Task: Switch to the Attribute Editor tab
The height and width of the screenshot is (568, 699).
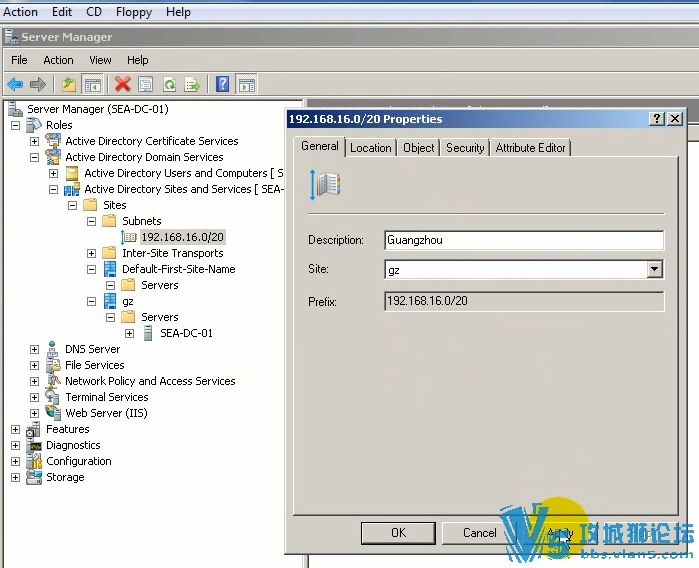Action: (530, 148)
